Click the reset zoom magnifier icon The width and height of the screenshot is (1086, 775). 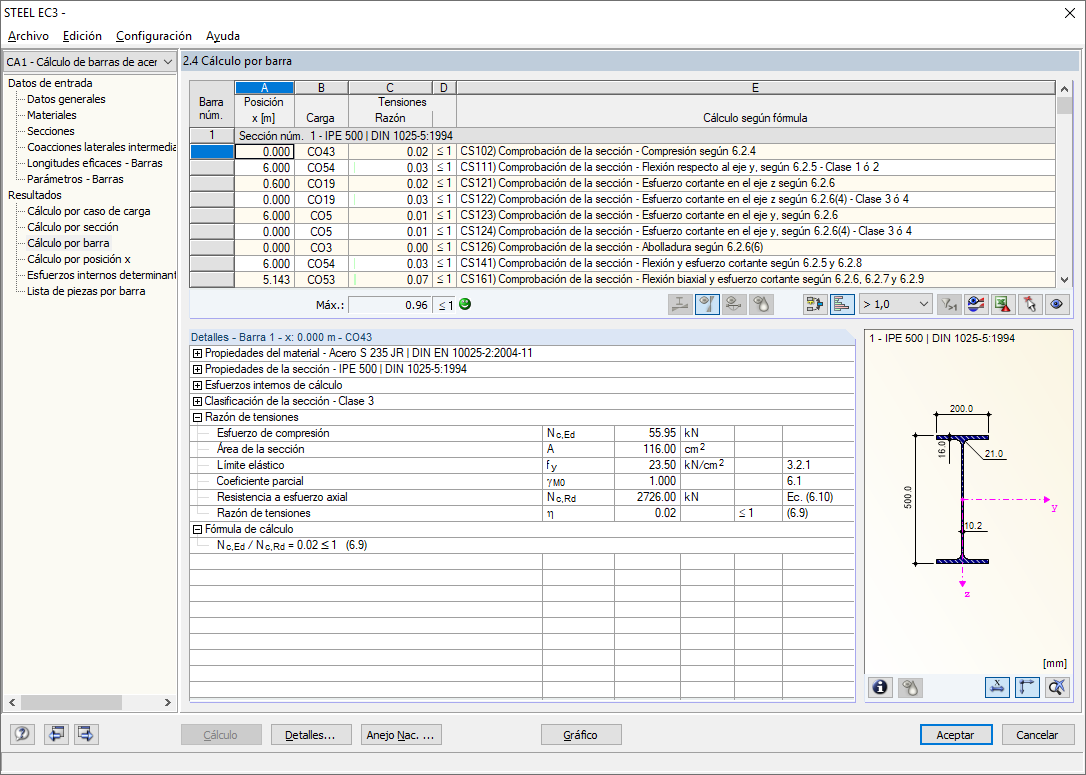(1056, 687)
